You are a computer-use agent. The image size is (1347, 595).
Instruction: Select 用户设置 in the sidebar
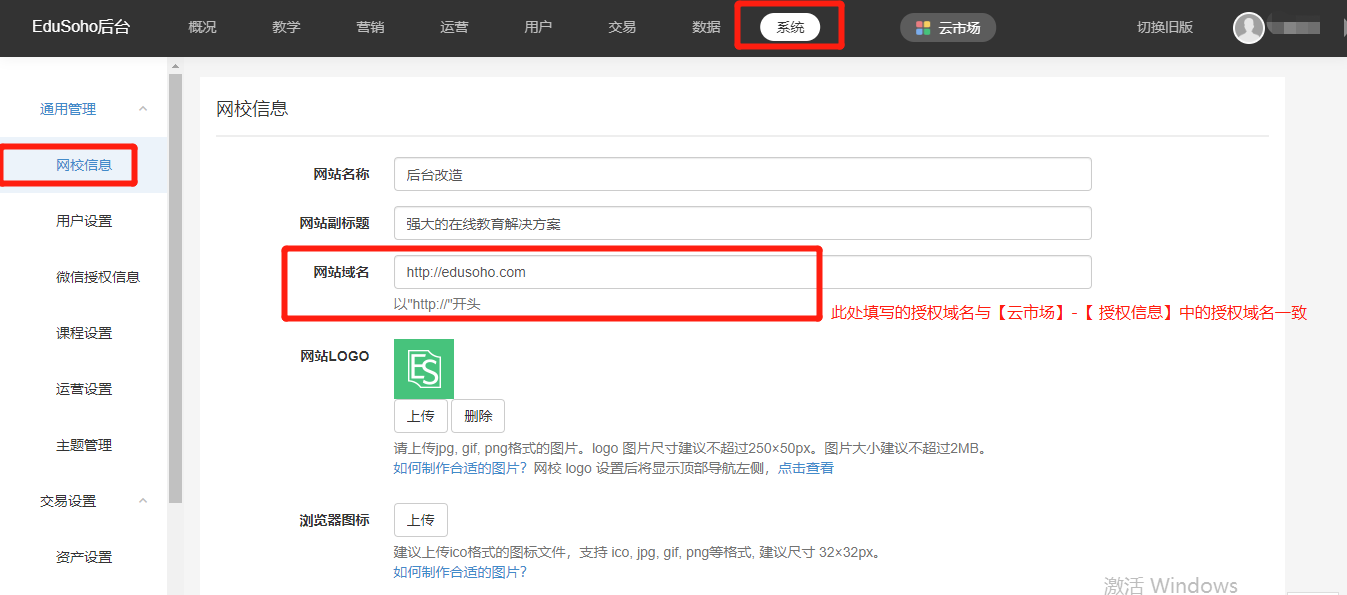(x=84, y=221)
